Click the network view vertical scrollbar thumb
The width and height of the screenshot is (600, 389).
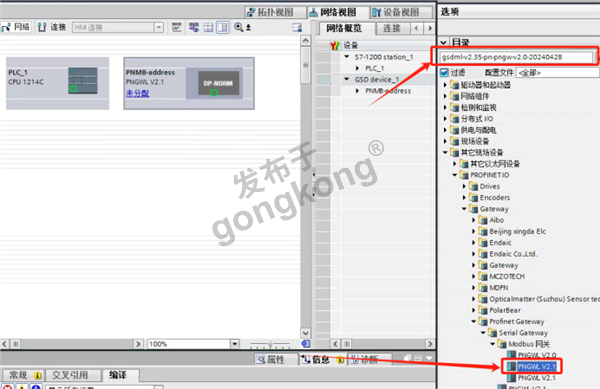pos(305,65)
